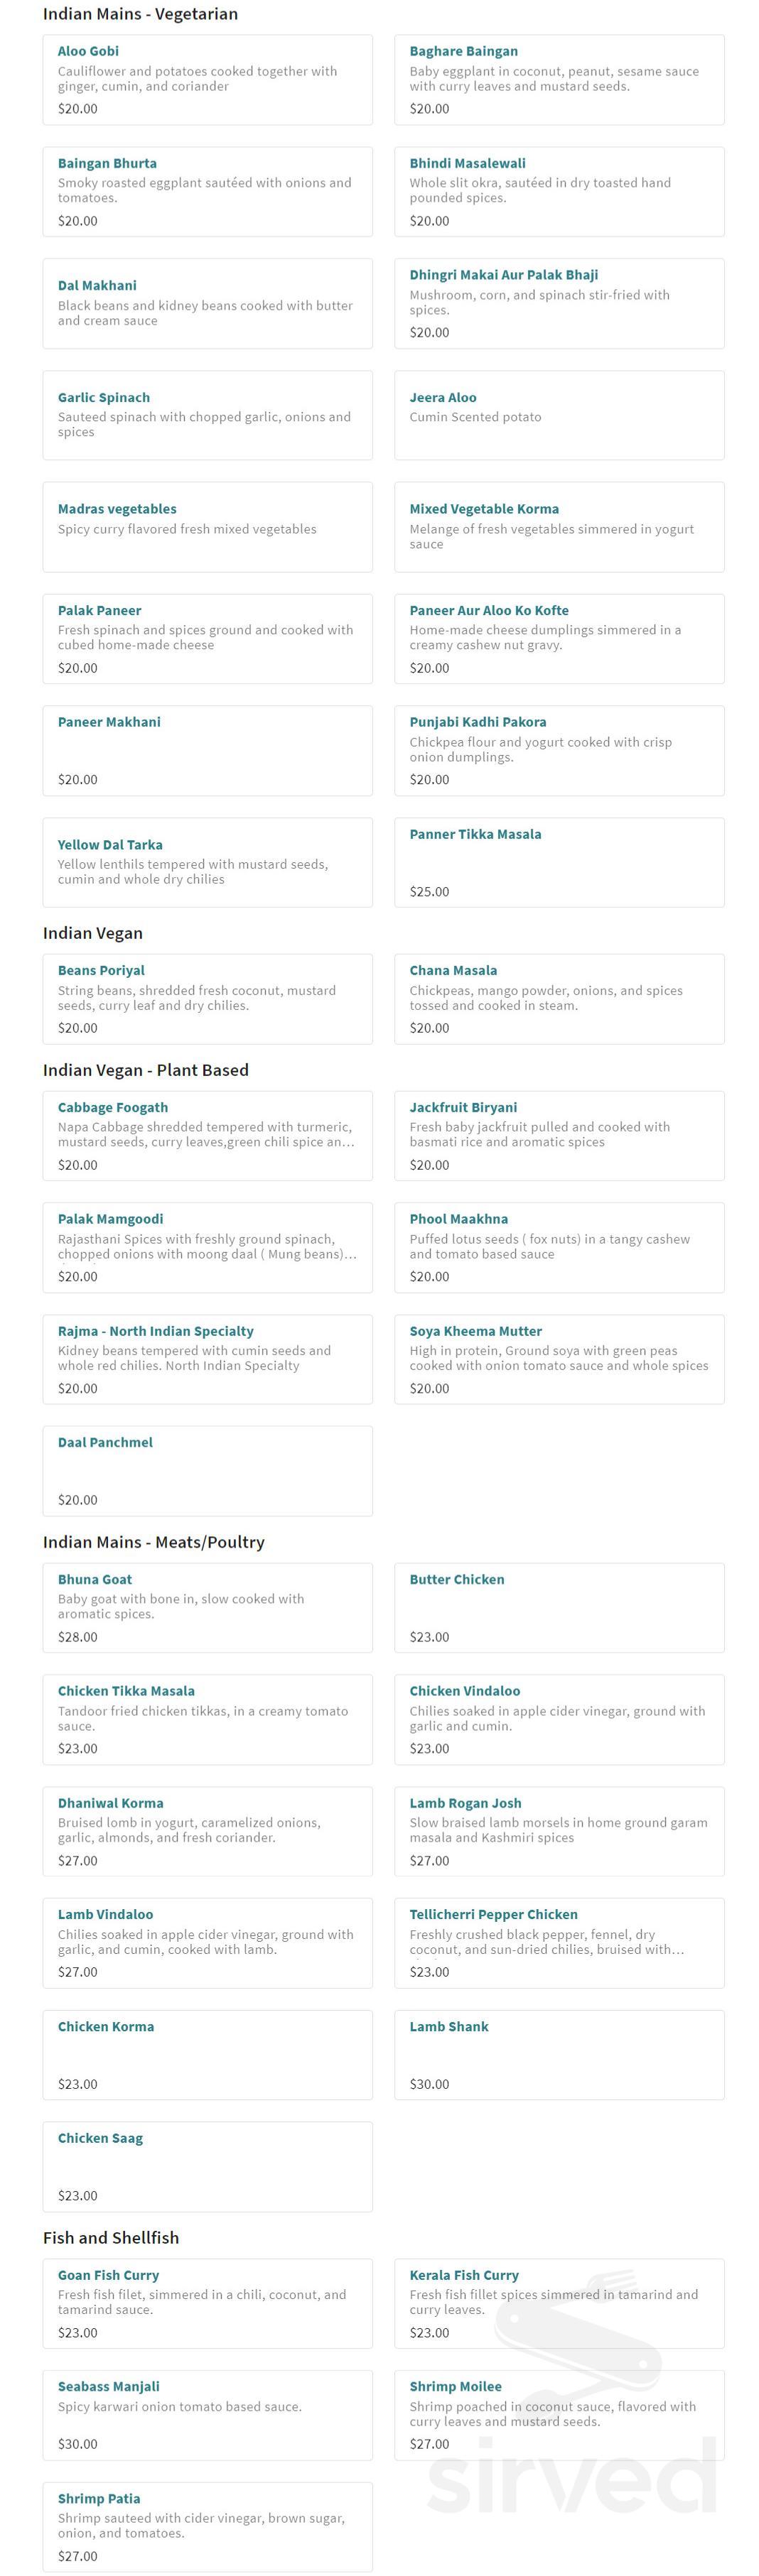Open the Butter Chicken item

(x=457, y=1580)
